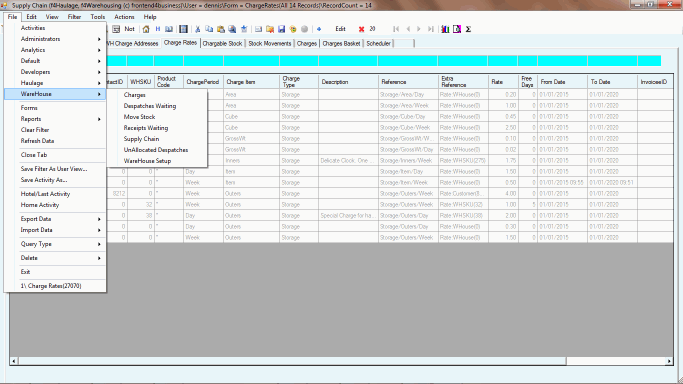Click the Paste clipboard icon
The image size is (683, 384).
pyautogui.click(x=221, y=29)
